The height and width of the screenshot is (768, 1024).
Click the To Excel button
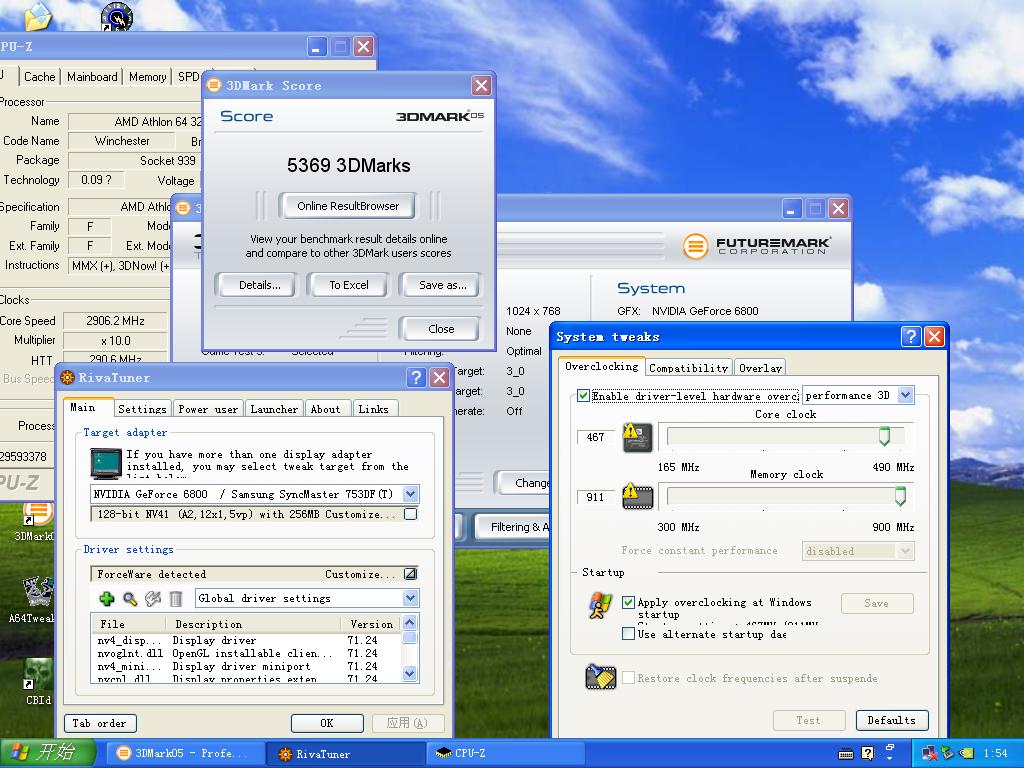click(x=348, y=285)
